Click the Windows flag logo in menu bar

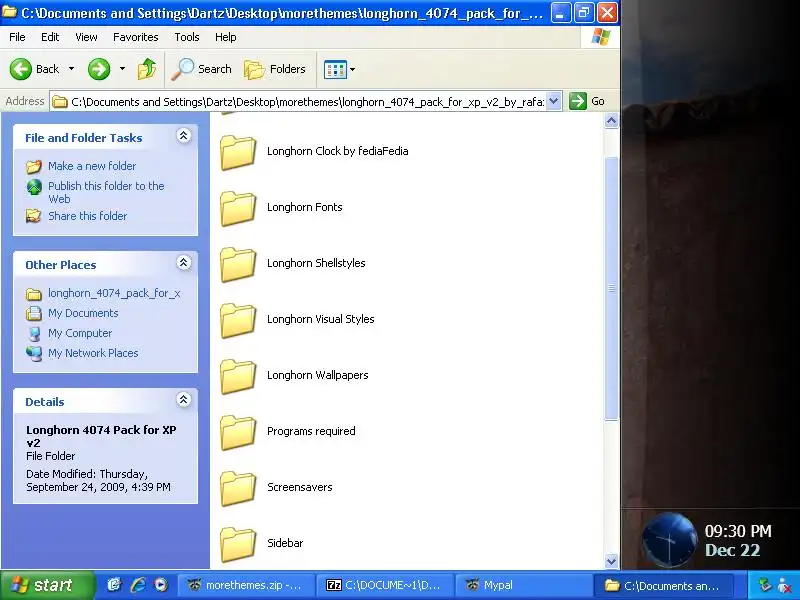601,37
